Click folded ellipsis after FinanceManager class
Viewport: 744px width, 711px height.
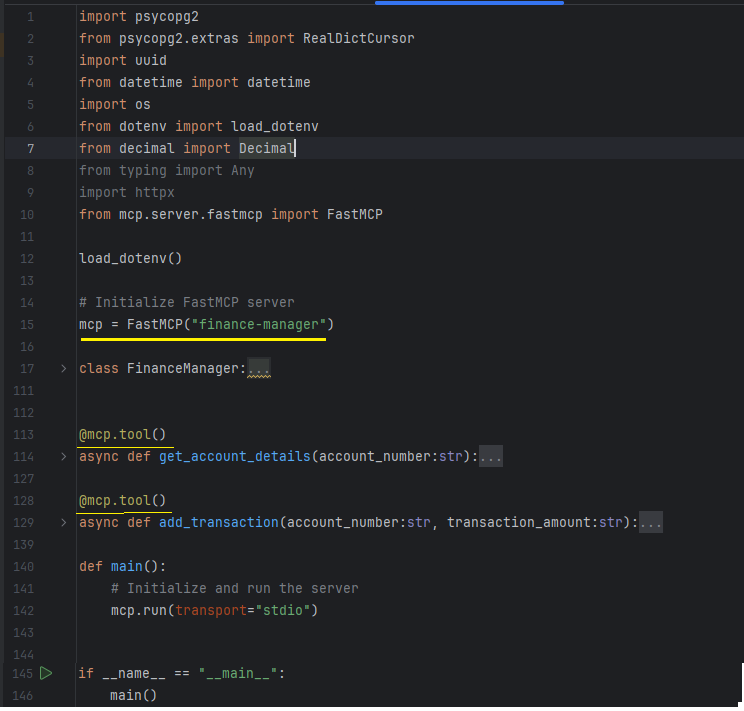259,368
